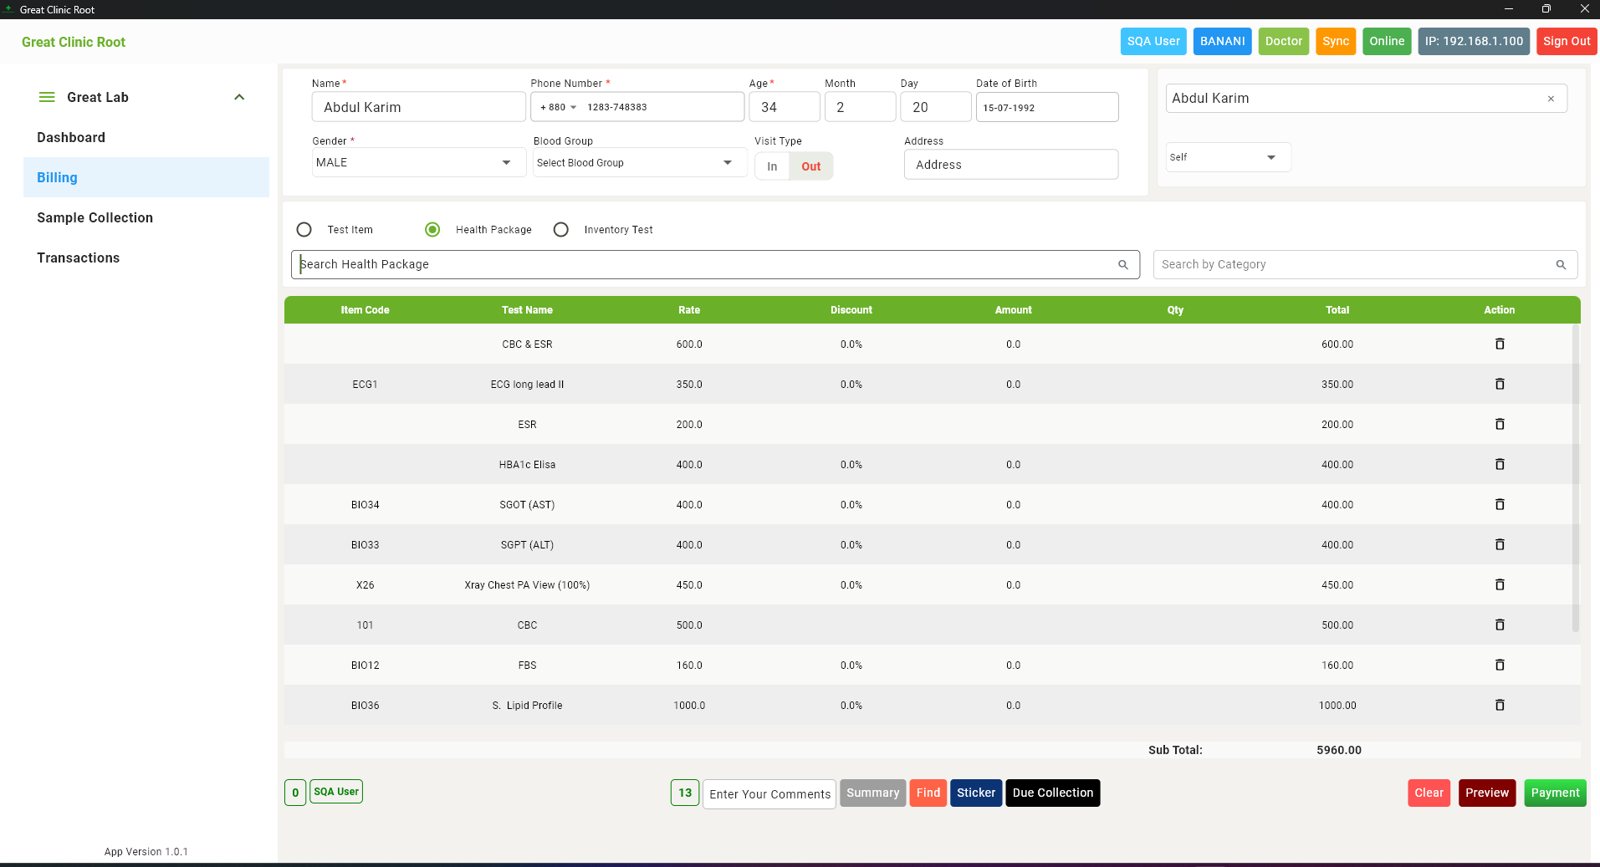Set Visit Type to Out
The width and height of the screenshot is (1600, 867).
811,166
